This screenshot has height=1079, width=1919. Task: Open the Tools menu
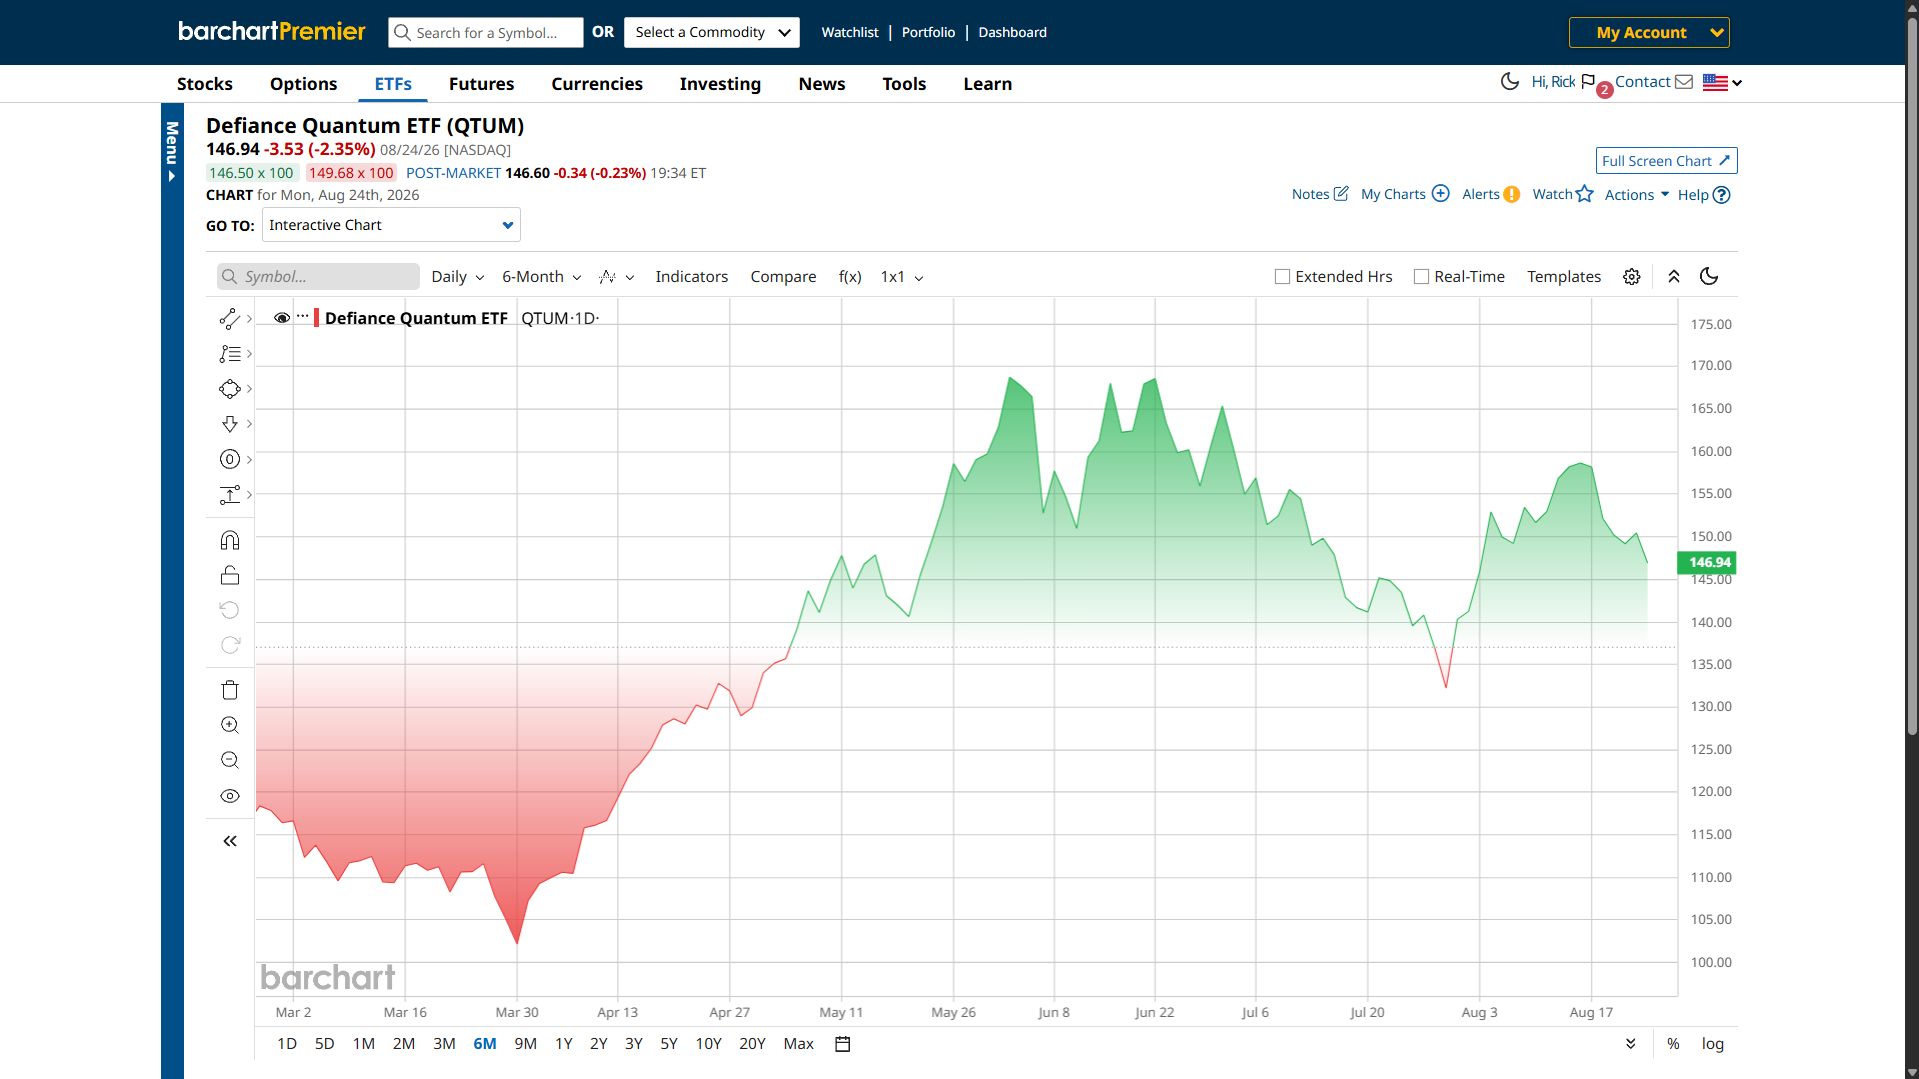[x=904, y=84]
